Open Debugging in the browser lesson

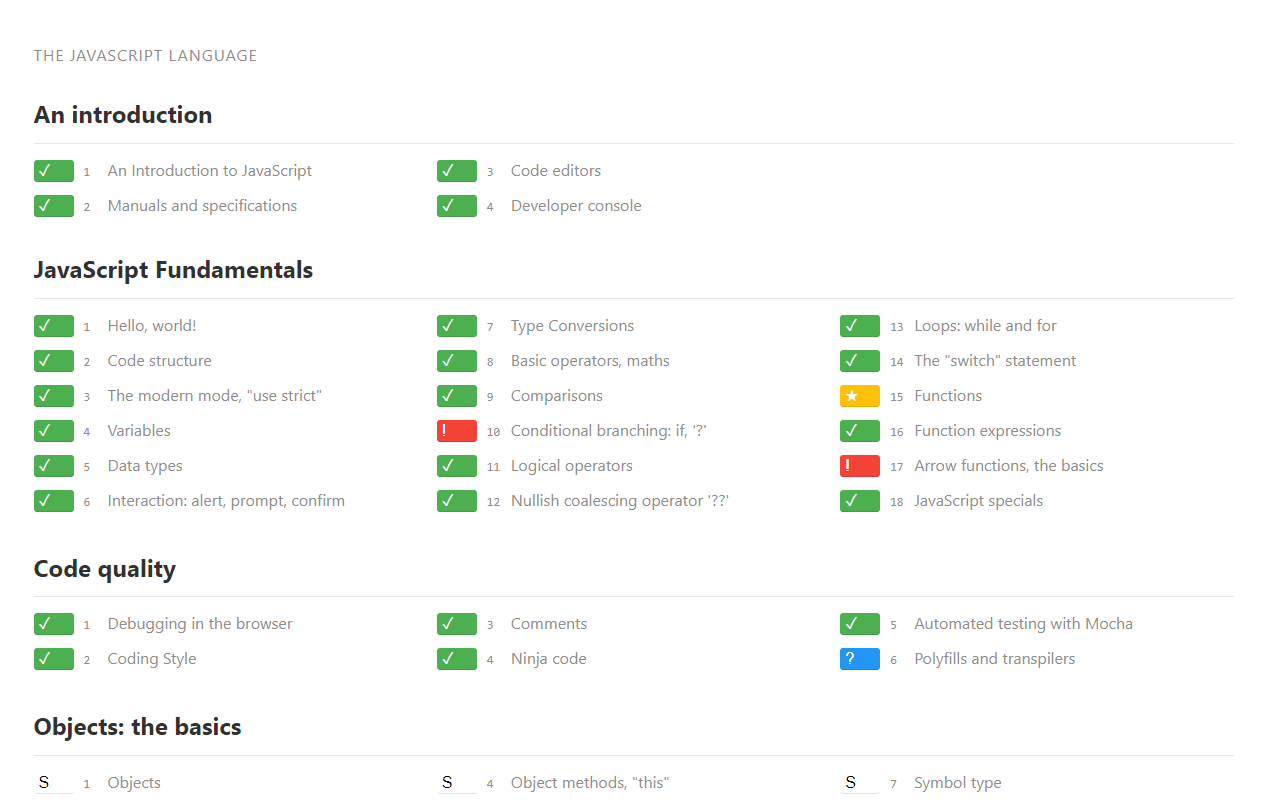point(200,624)
